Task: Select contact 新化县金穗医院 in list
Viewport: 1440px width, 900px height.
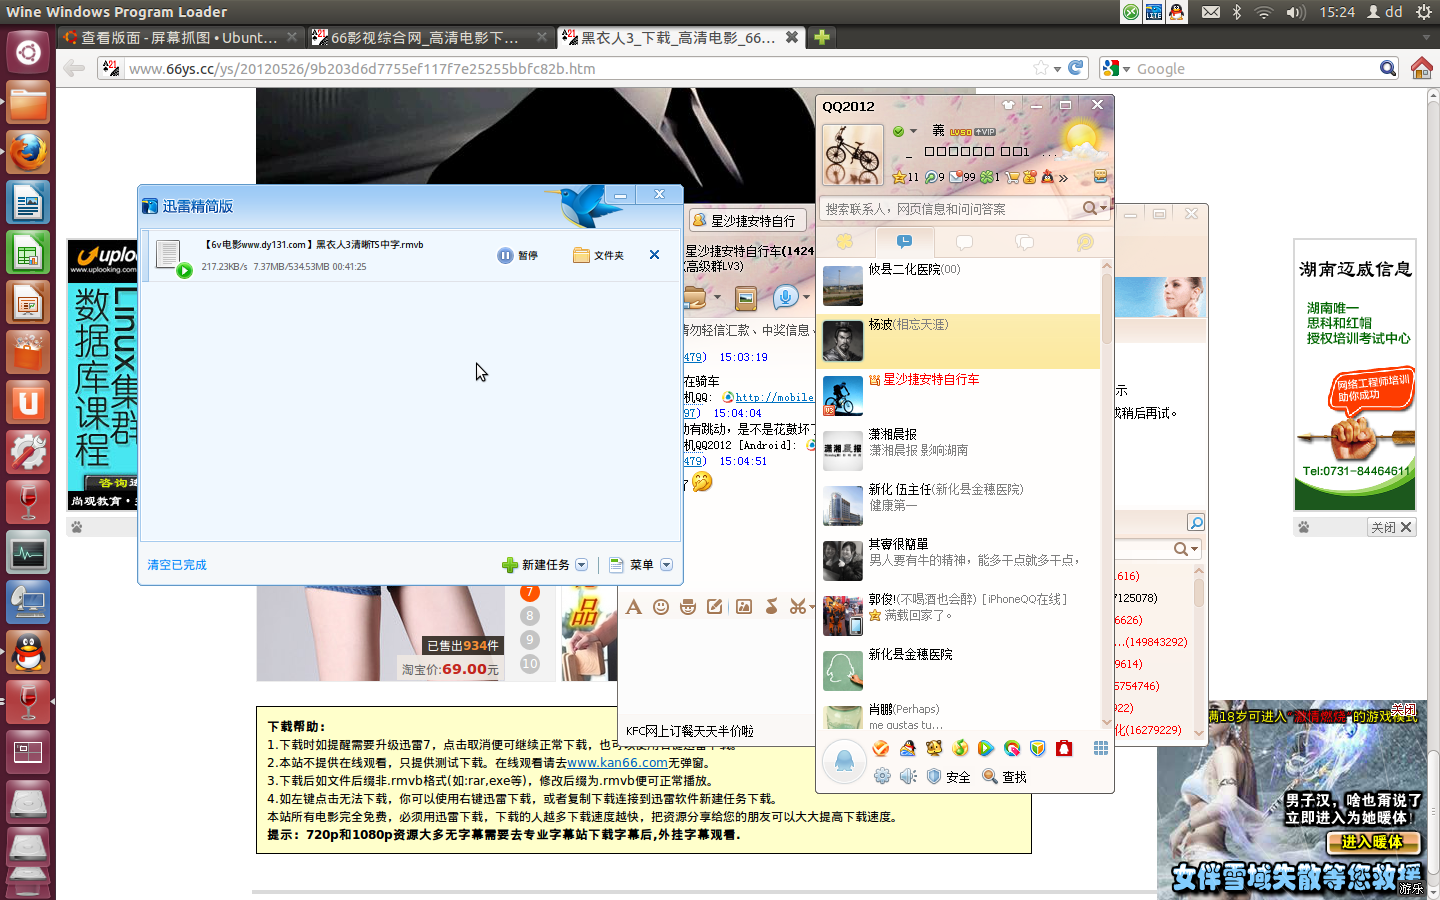Action: pos(958,671)
